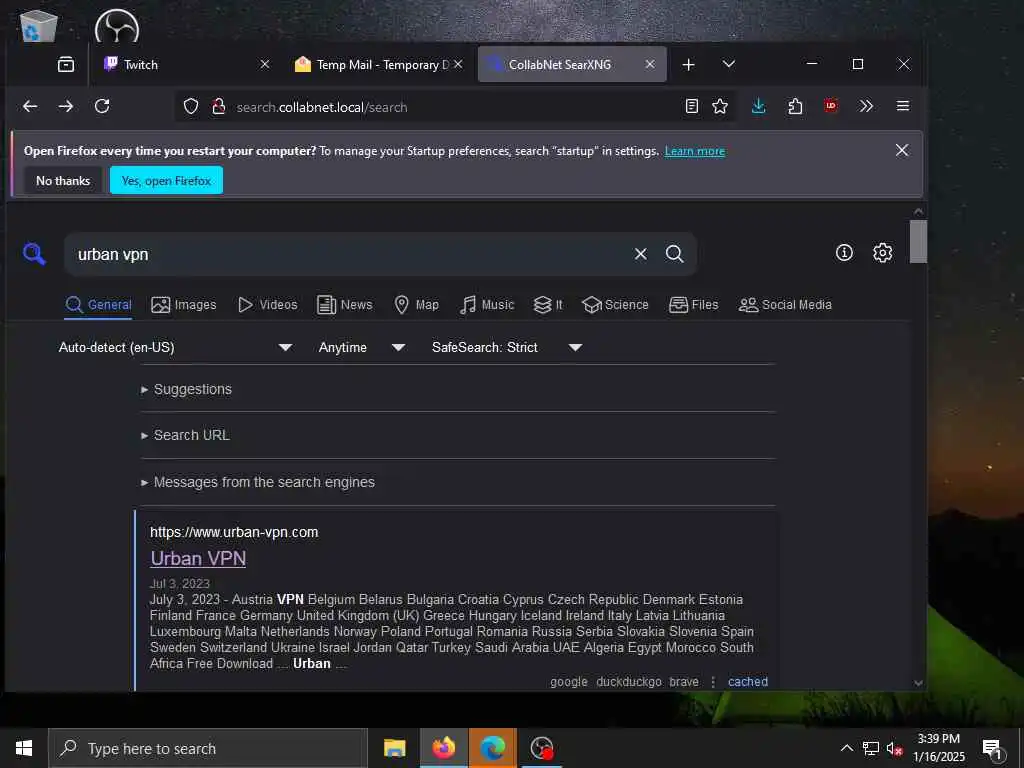Expand the Search URL section

point(185,435)
